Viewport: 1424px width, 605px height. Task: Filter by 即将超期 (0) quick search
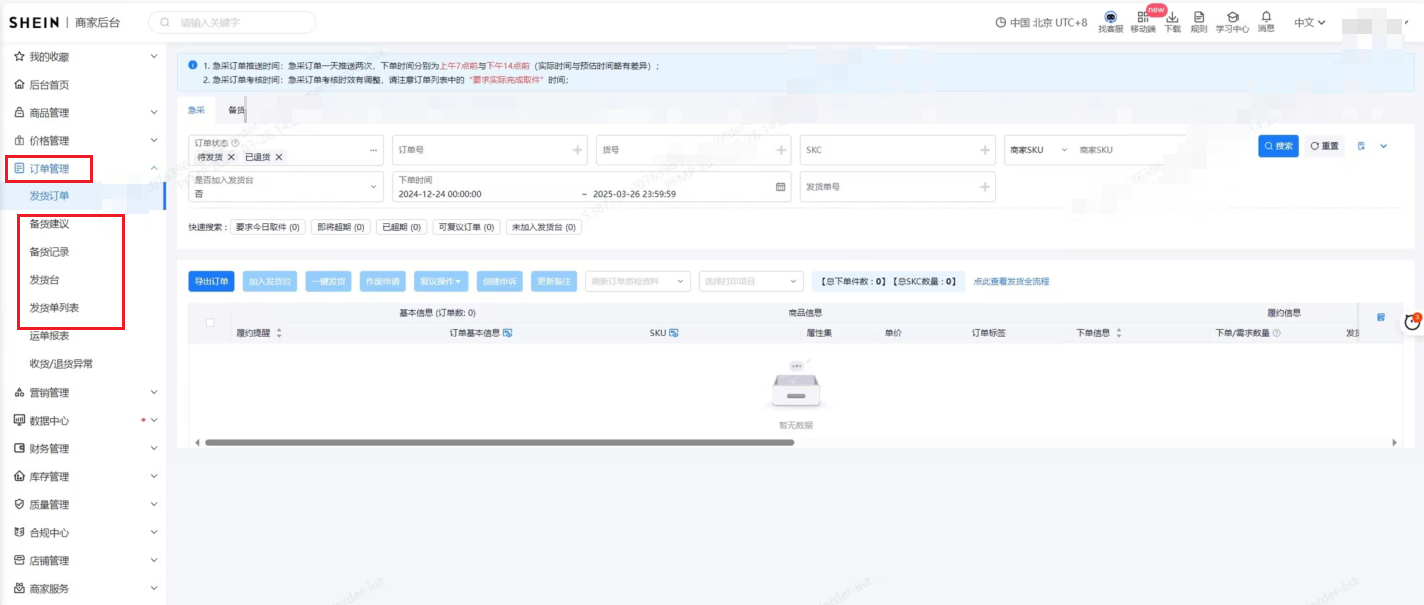pos(341,227)
